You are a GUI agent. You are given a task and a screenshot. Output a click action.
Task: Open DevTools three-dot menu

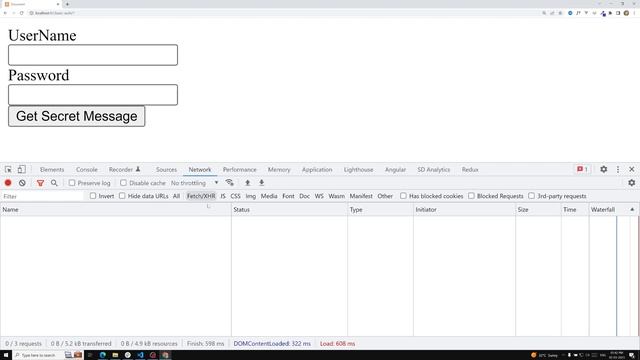click(618, 169)
